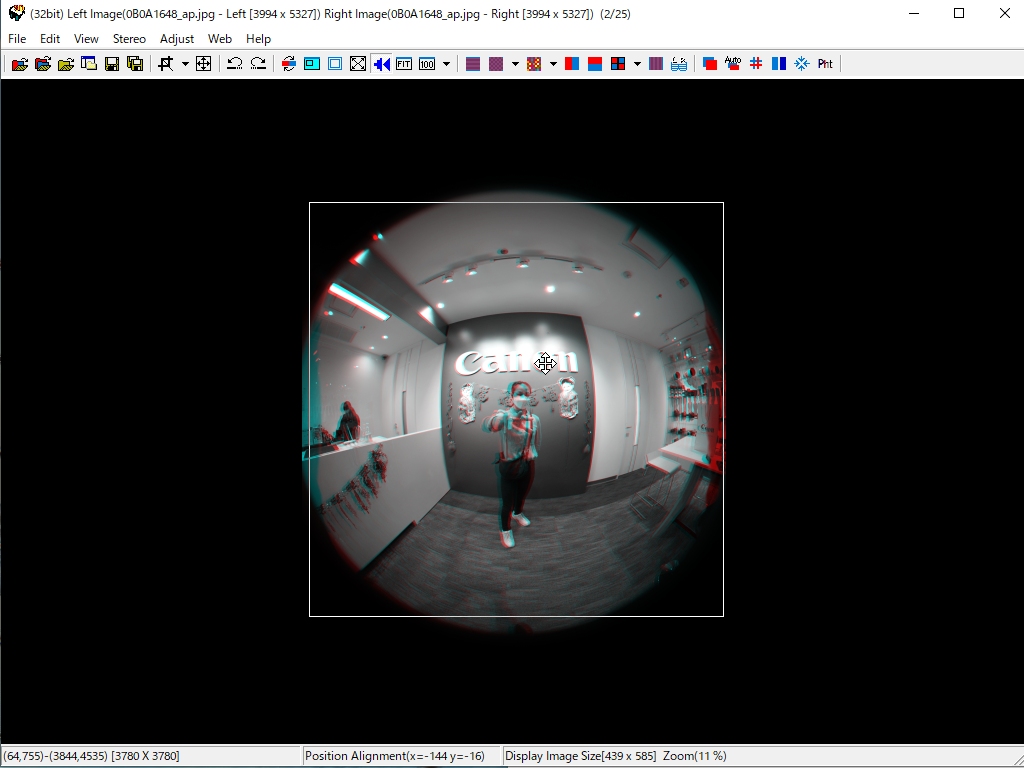The width and height of the screenshot is (1024, 768).
Task: Switch to red-over-blue above/below view
Action: 595,63
